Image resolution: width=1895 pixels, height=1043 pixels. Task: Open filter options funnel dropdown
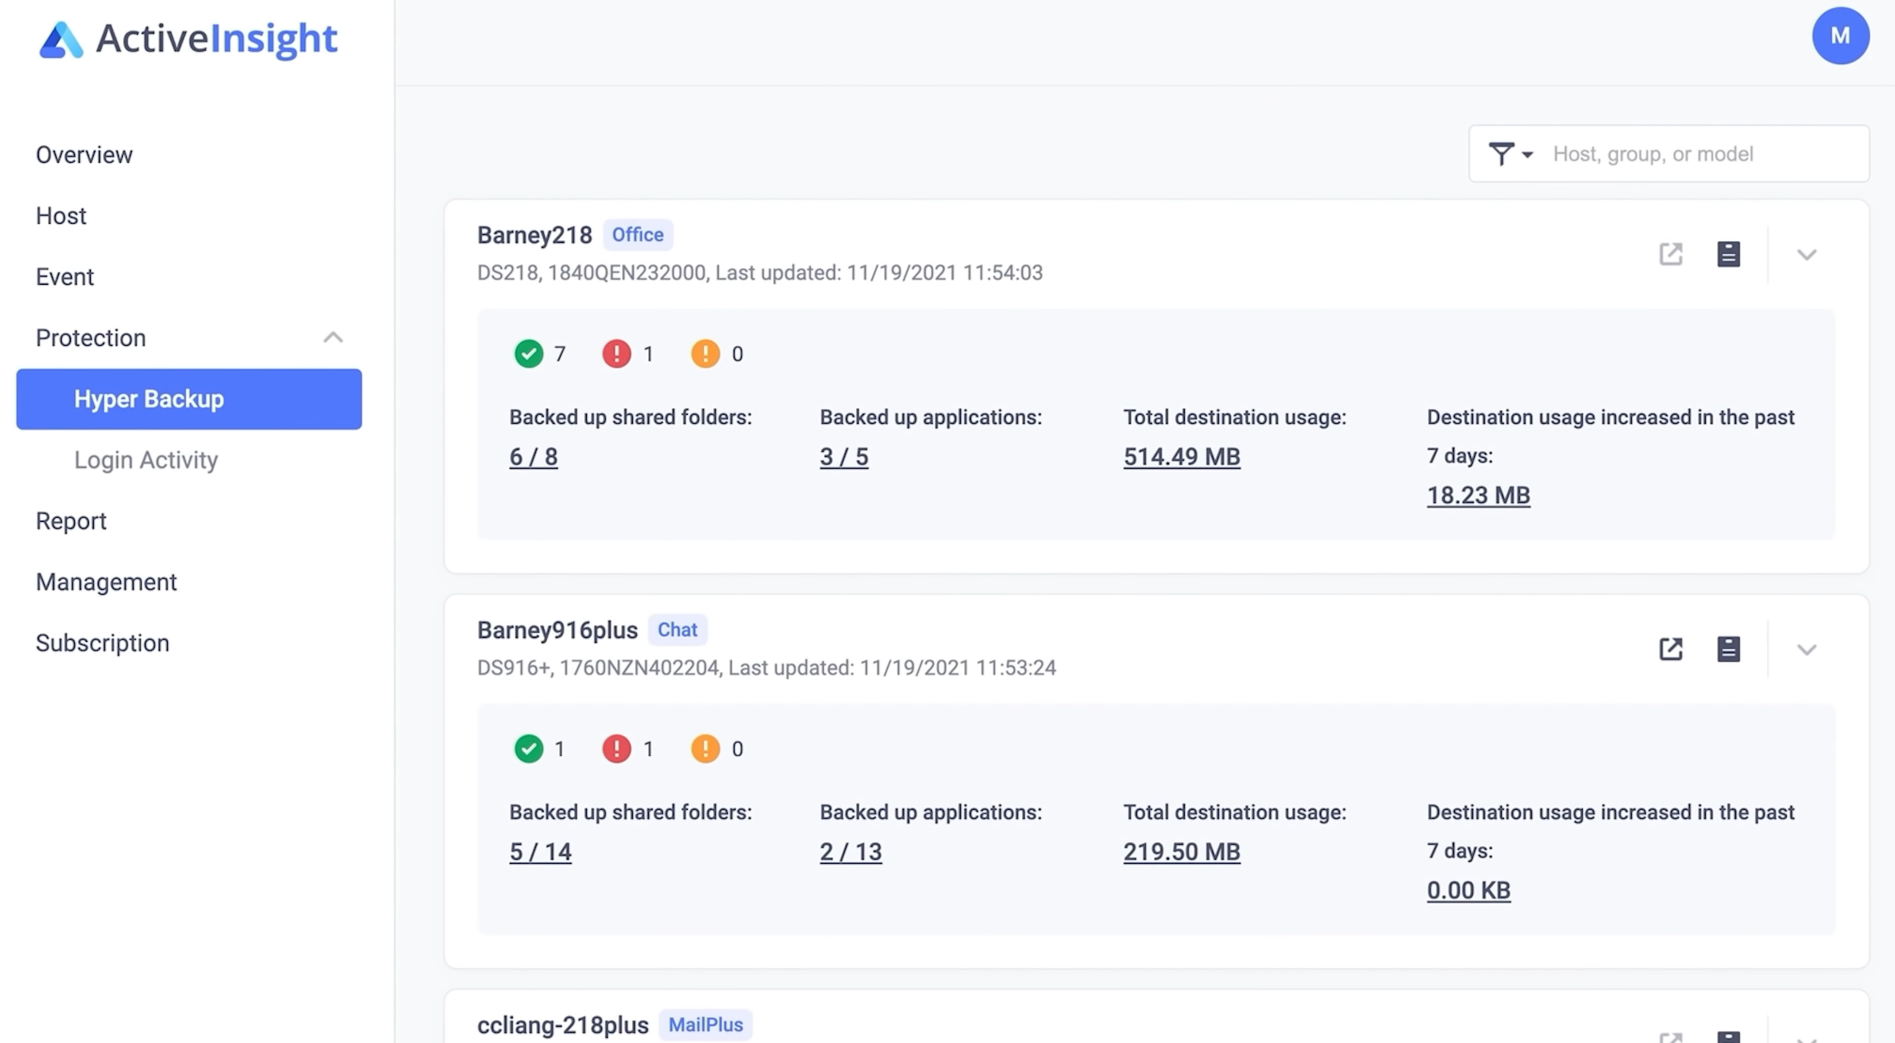[1510, 154]
